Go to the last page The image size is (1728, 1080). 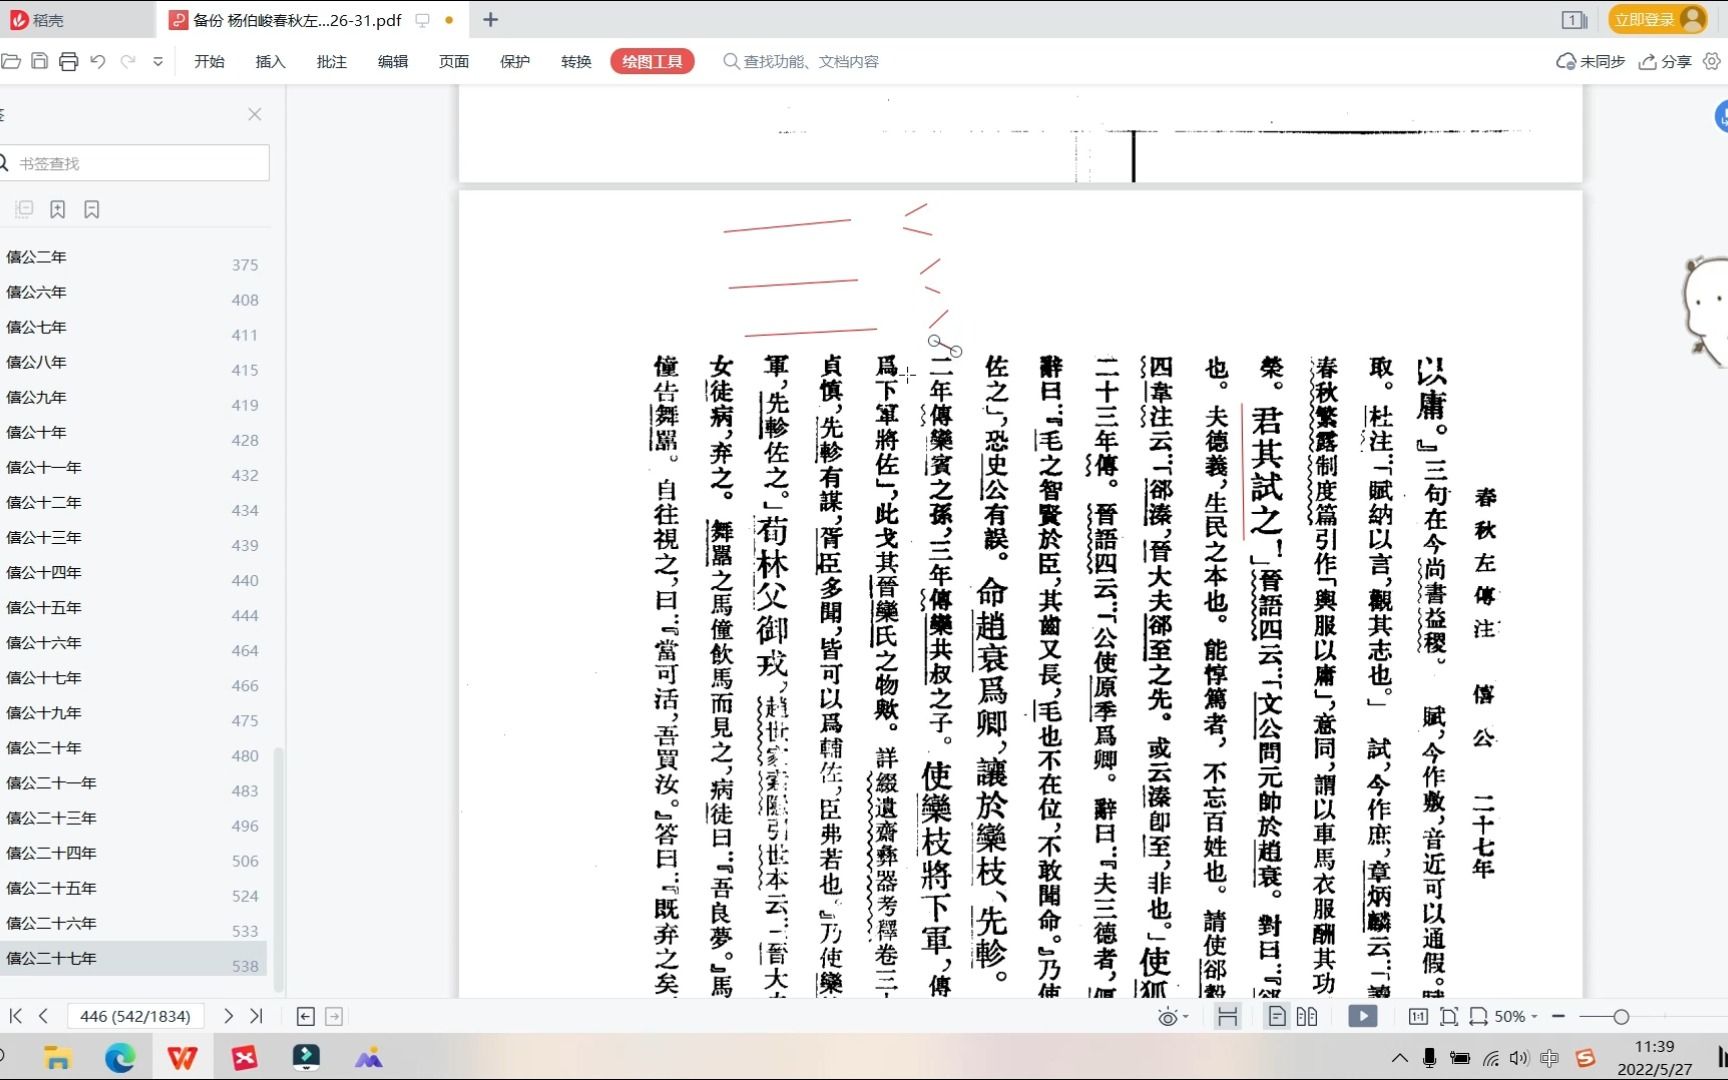click(256, 1016)
